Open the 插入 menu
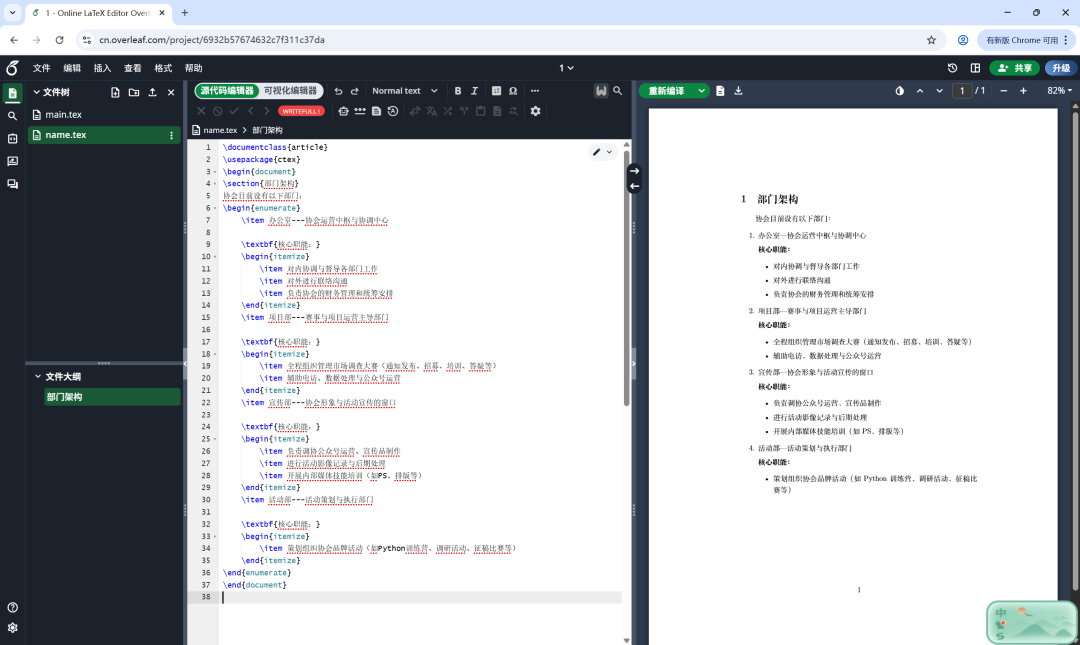The height and width of the screenshot is (645, 1080). click(x=102, y=68)
